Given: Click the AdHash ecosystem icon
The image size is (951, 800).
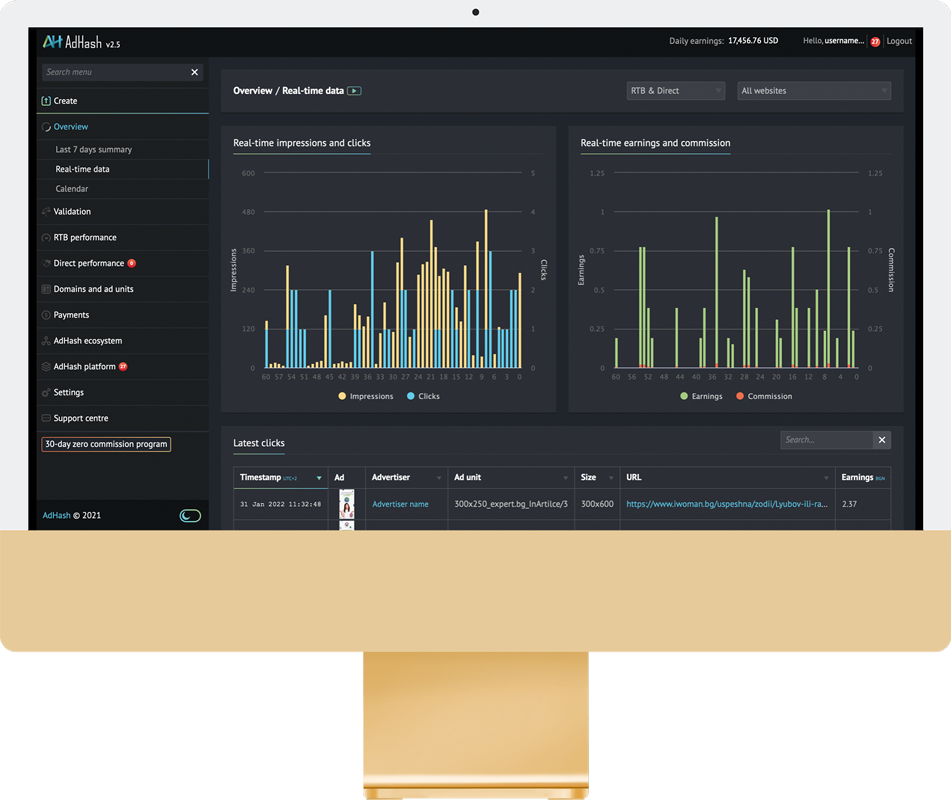Looking at the screenshot, I should [46, 341].
